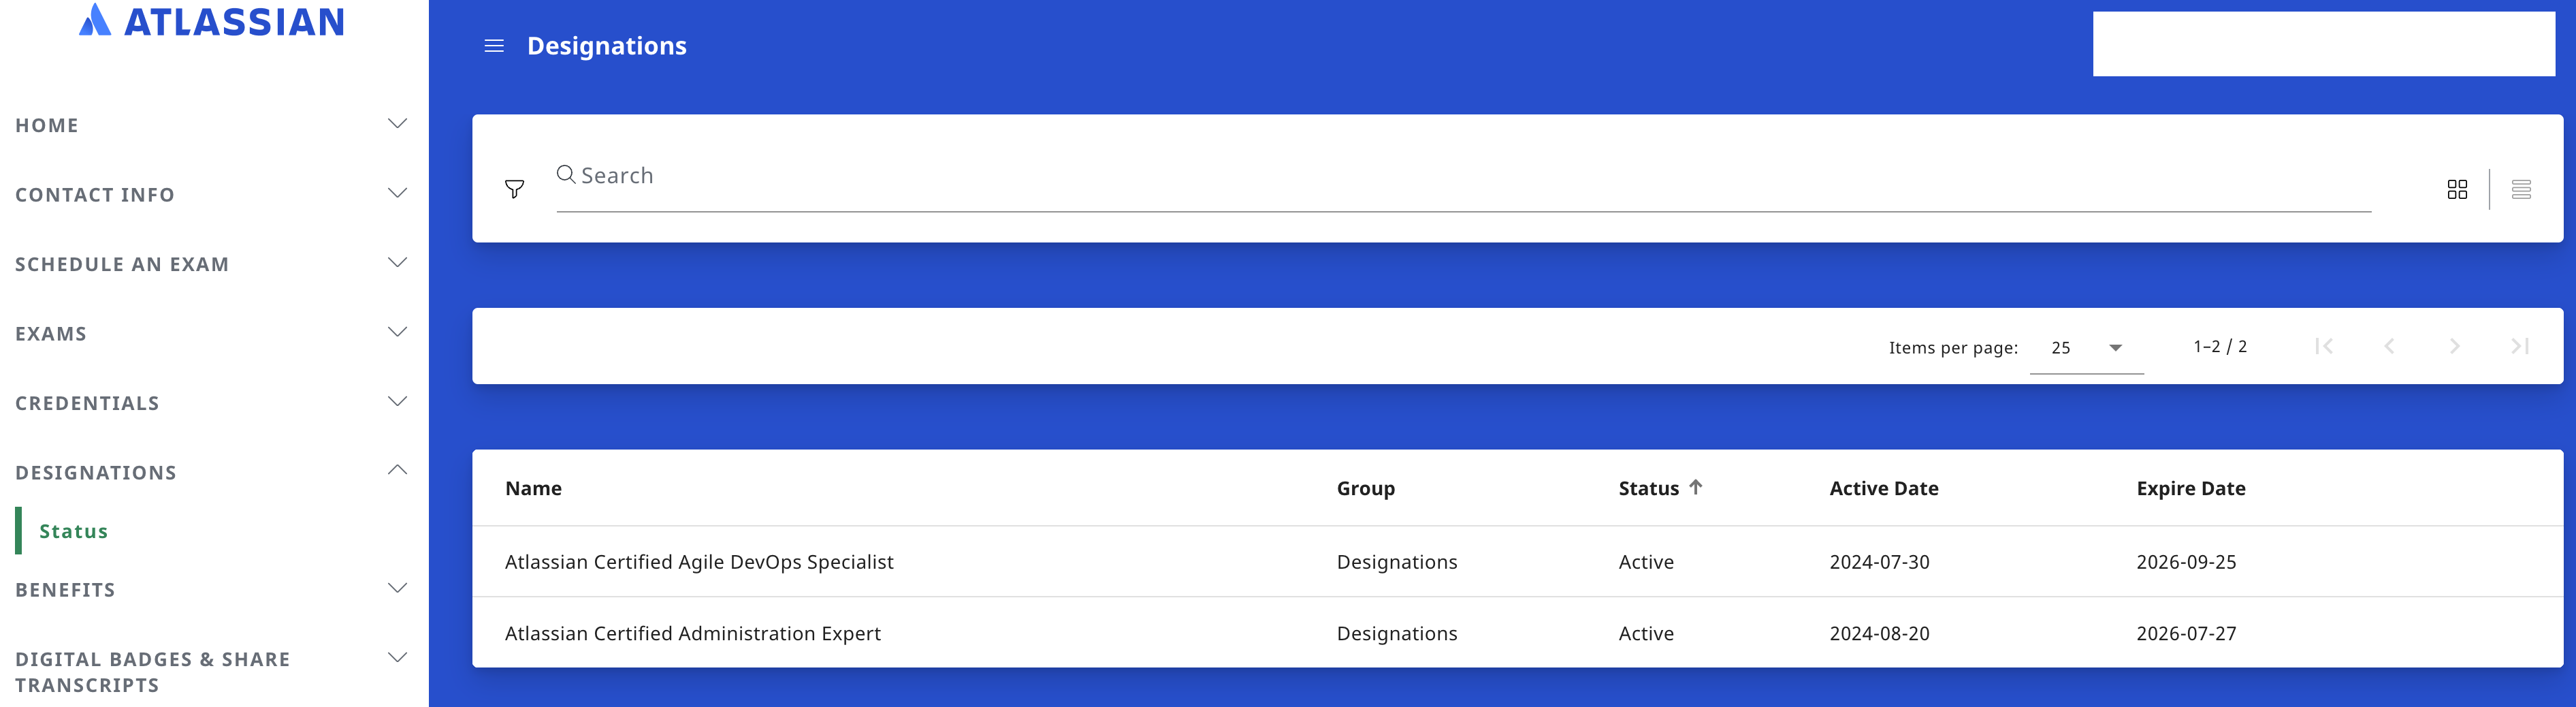
Task: Sort by the Group column header
Action: 1365,488
